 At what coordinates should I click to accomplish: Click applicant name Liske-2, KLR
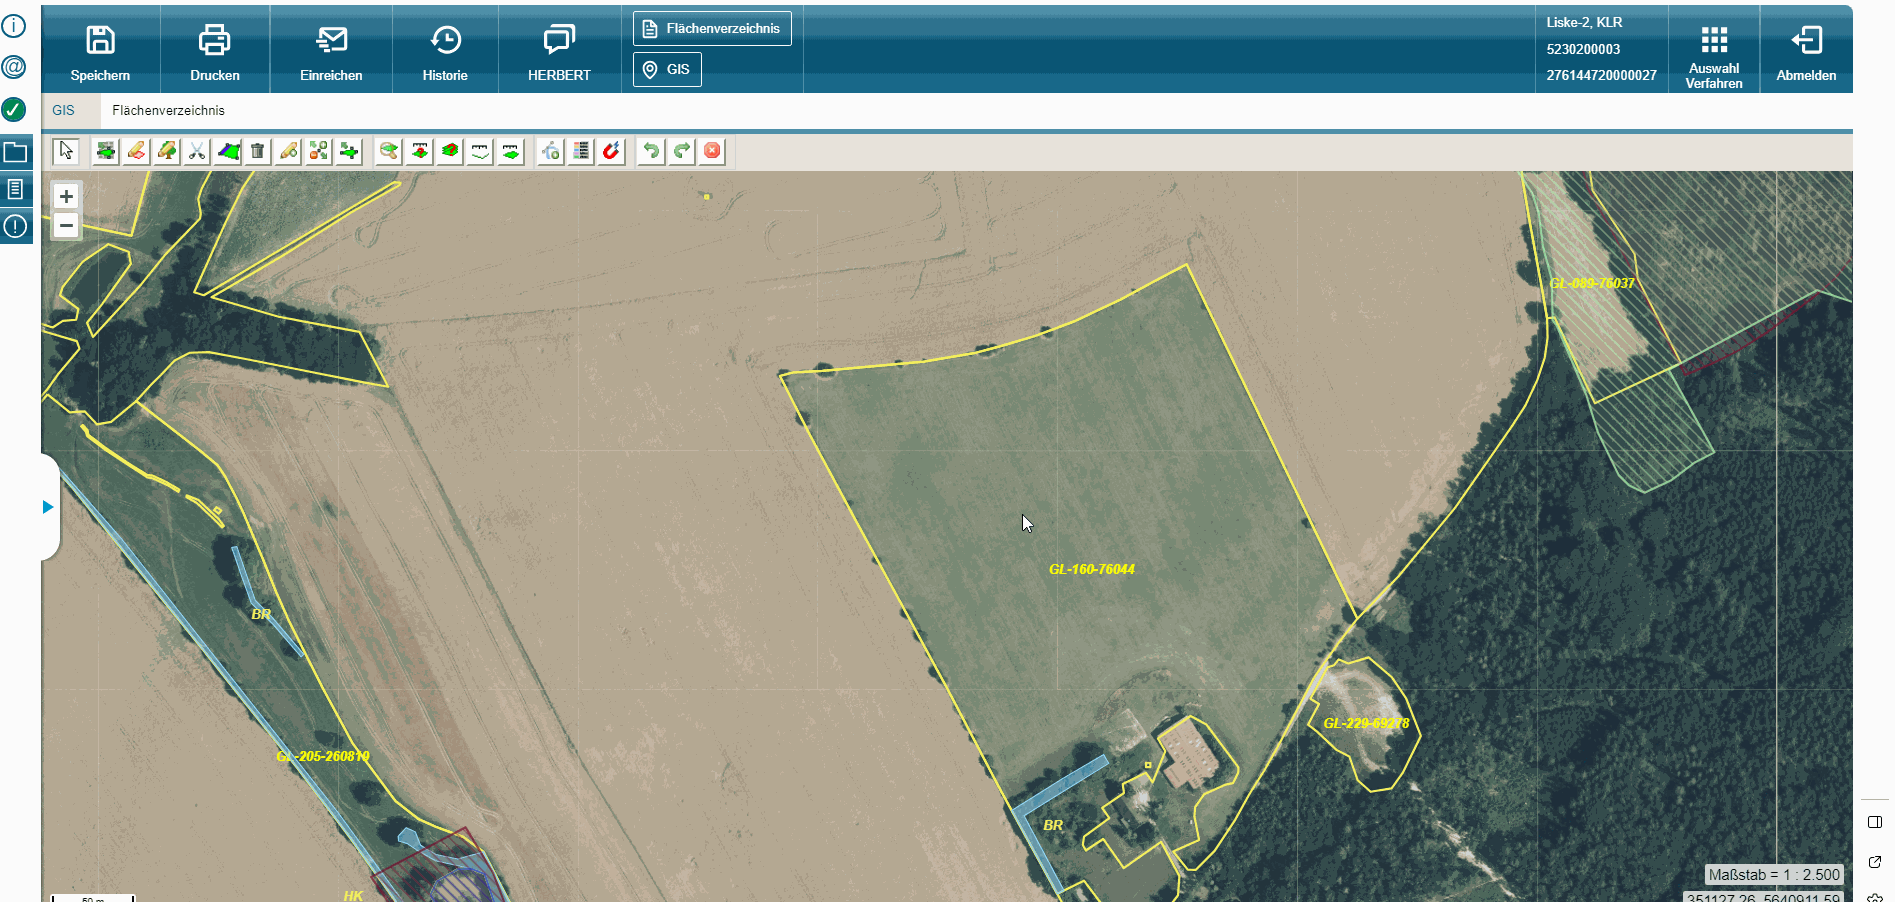[x=1584, y=22]
